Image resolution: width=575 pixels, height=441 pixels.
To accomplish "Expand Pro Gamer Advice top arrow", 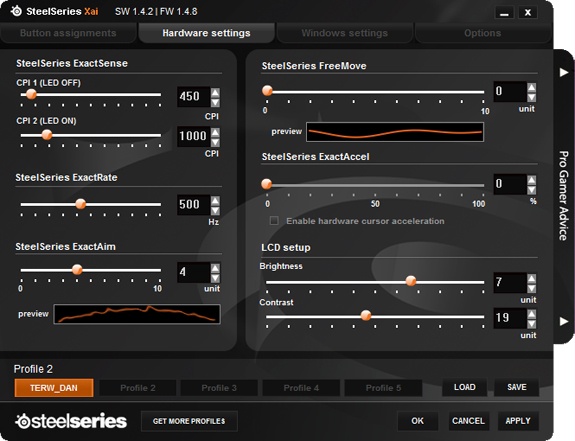I will point(564,72).
